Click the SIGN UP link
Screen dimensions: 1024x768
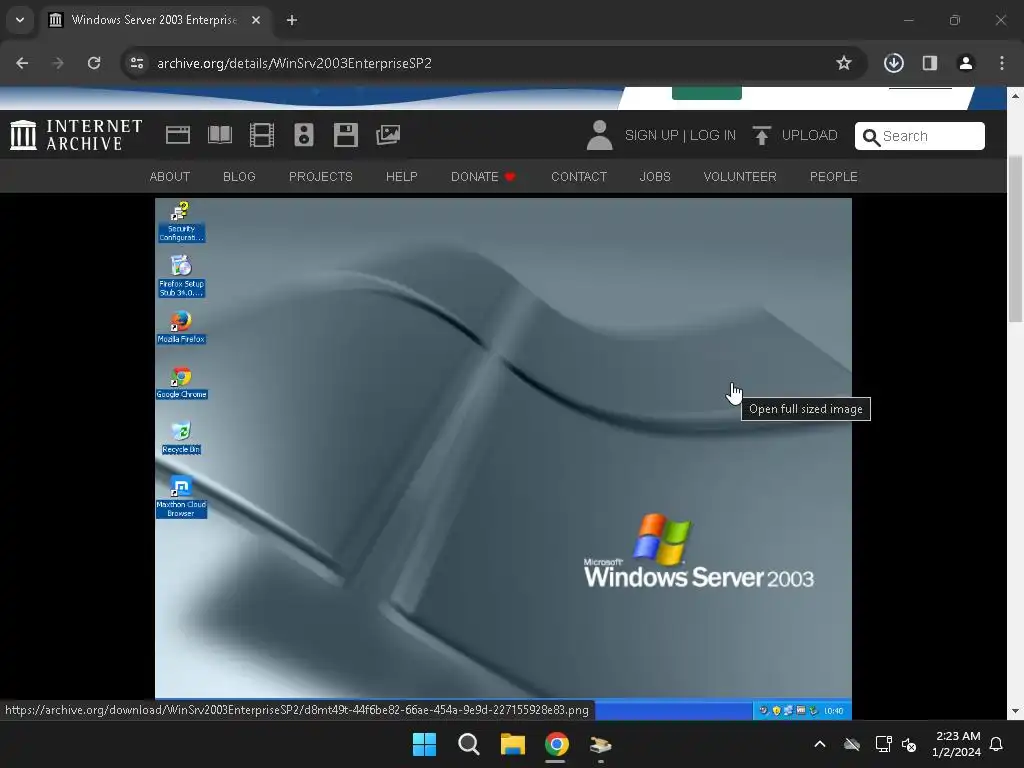651,135
